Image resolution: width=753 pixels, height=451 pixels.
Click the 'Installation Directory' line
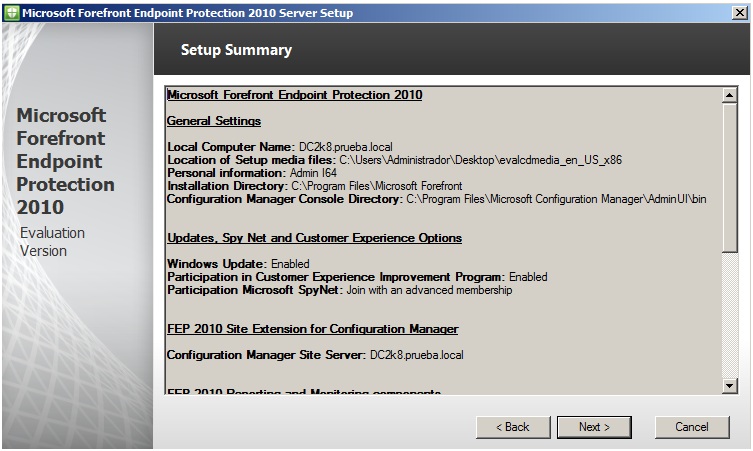[x=314, y=186]
